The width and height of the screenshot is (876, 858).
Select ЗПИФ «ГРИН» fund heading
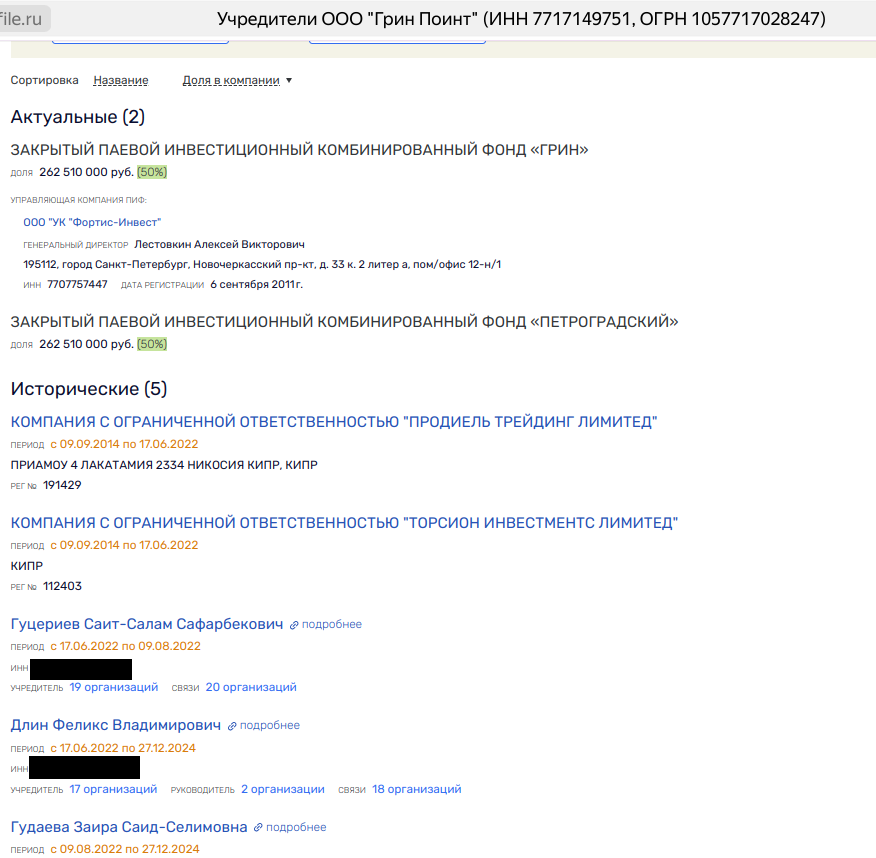pos(299,150)
